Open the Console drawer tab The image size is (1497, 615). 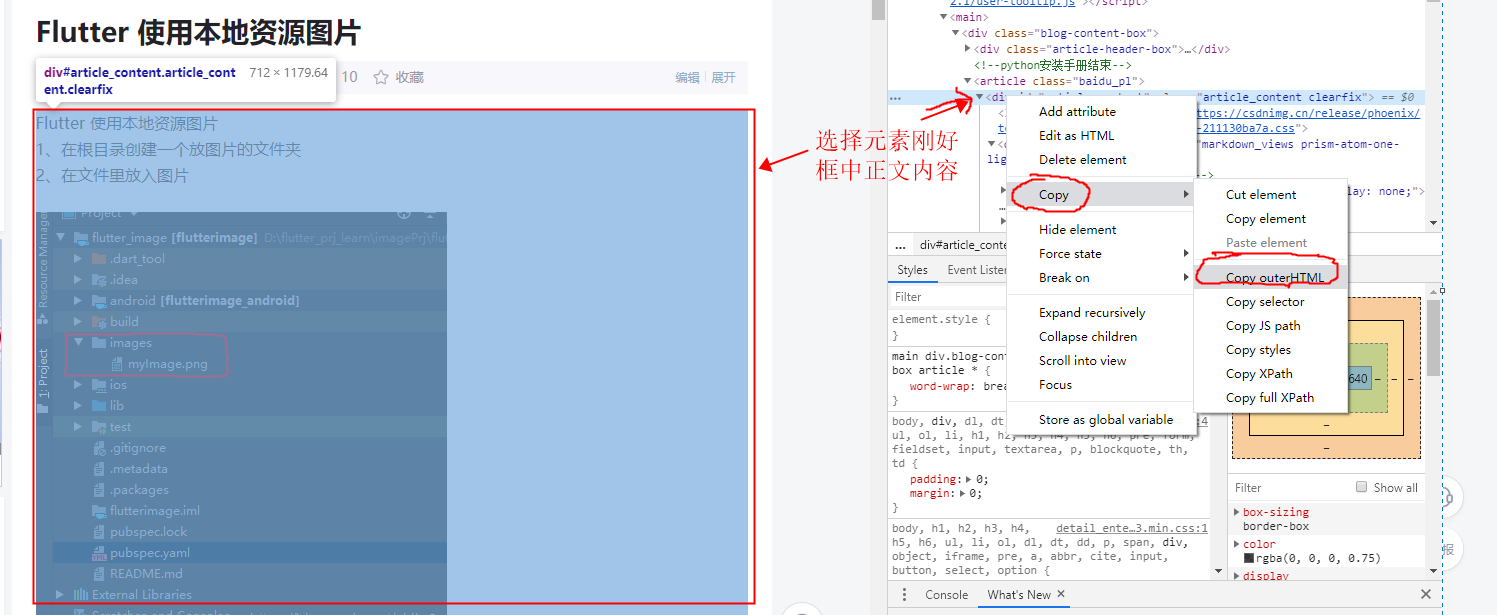click(946, 595)
